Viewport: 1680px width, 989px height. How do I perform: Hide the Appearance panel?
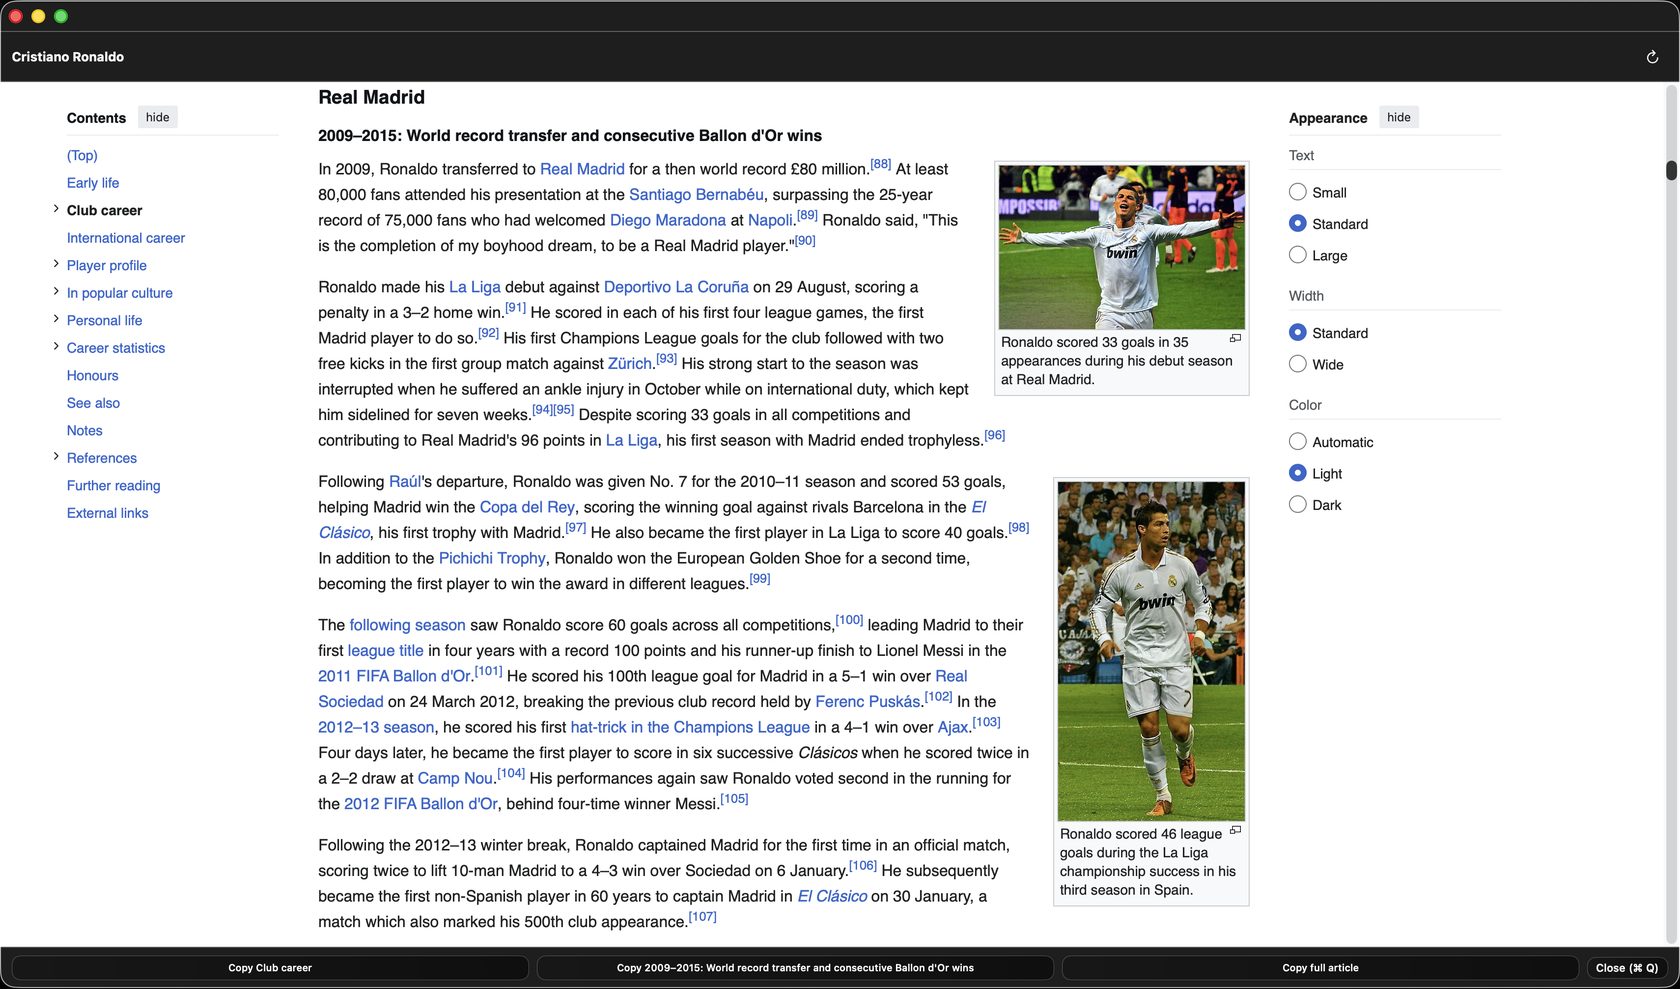pos(1398,117)
